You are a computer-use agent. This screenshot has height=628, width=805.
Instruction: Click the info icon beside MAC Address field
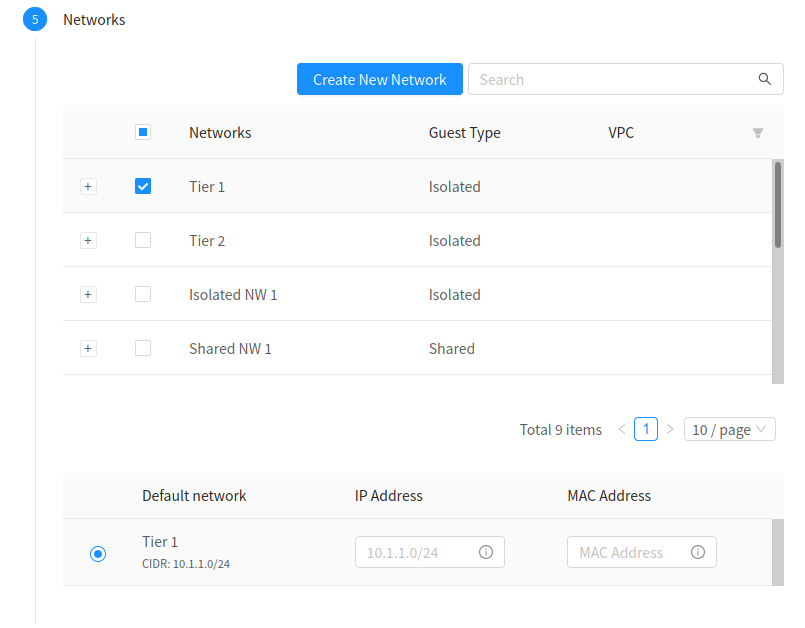[698, 552]
